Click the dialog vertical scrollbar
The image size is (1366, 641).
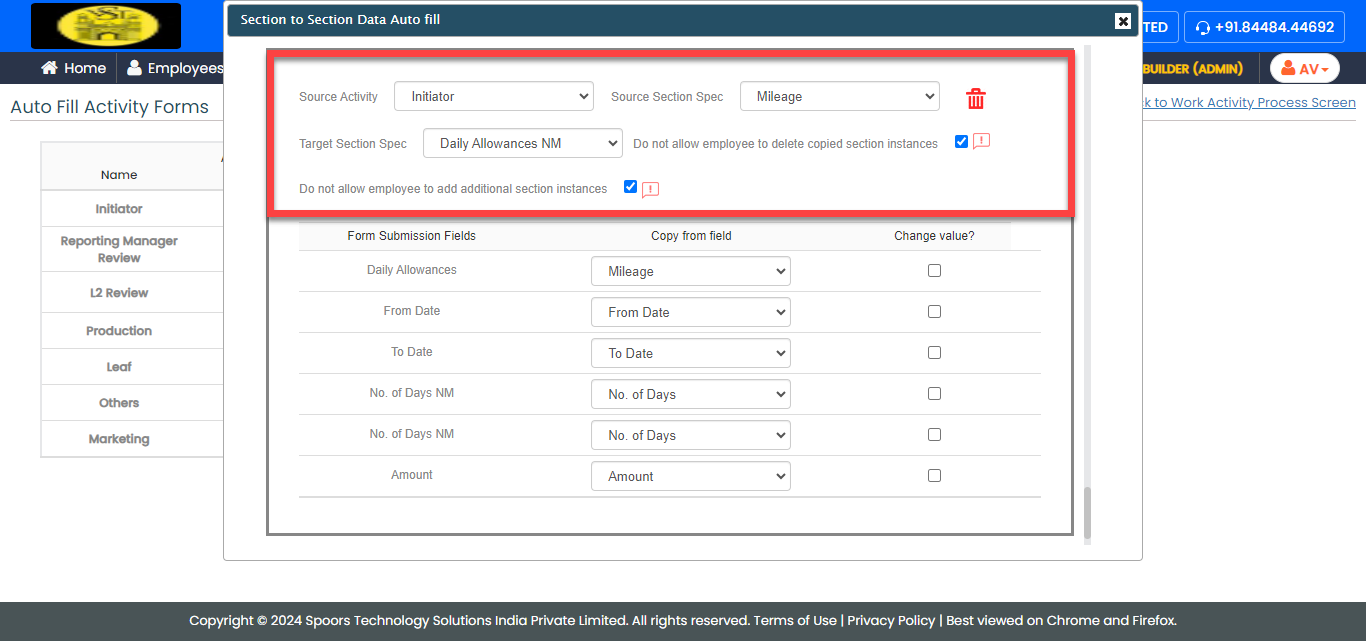coord(1087,512)
